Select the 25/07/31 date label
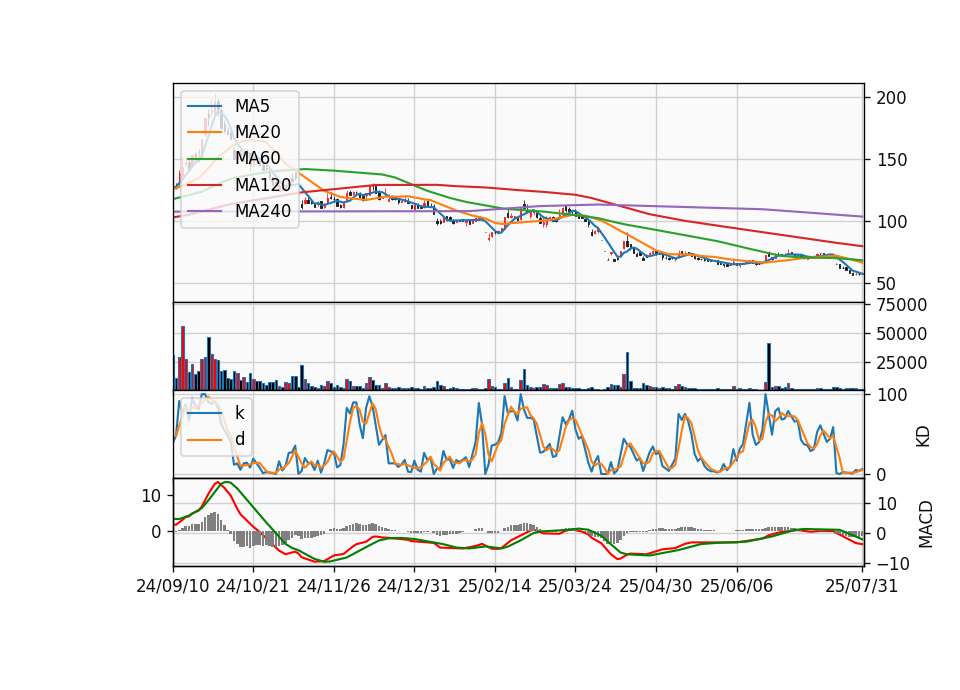Screen dimensions: 960x690 861,586
